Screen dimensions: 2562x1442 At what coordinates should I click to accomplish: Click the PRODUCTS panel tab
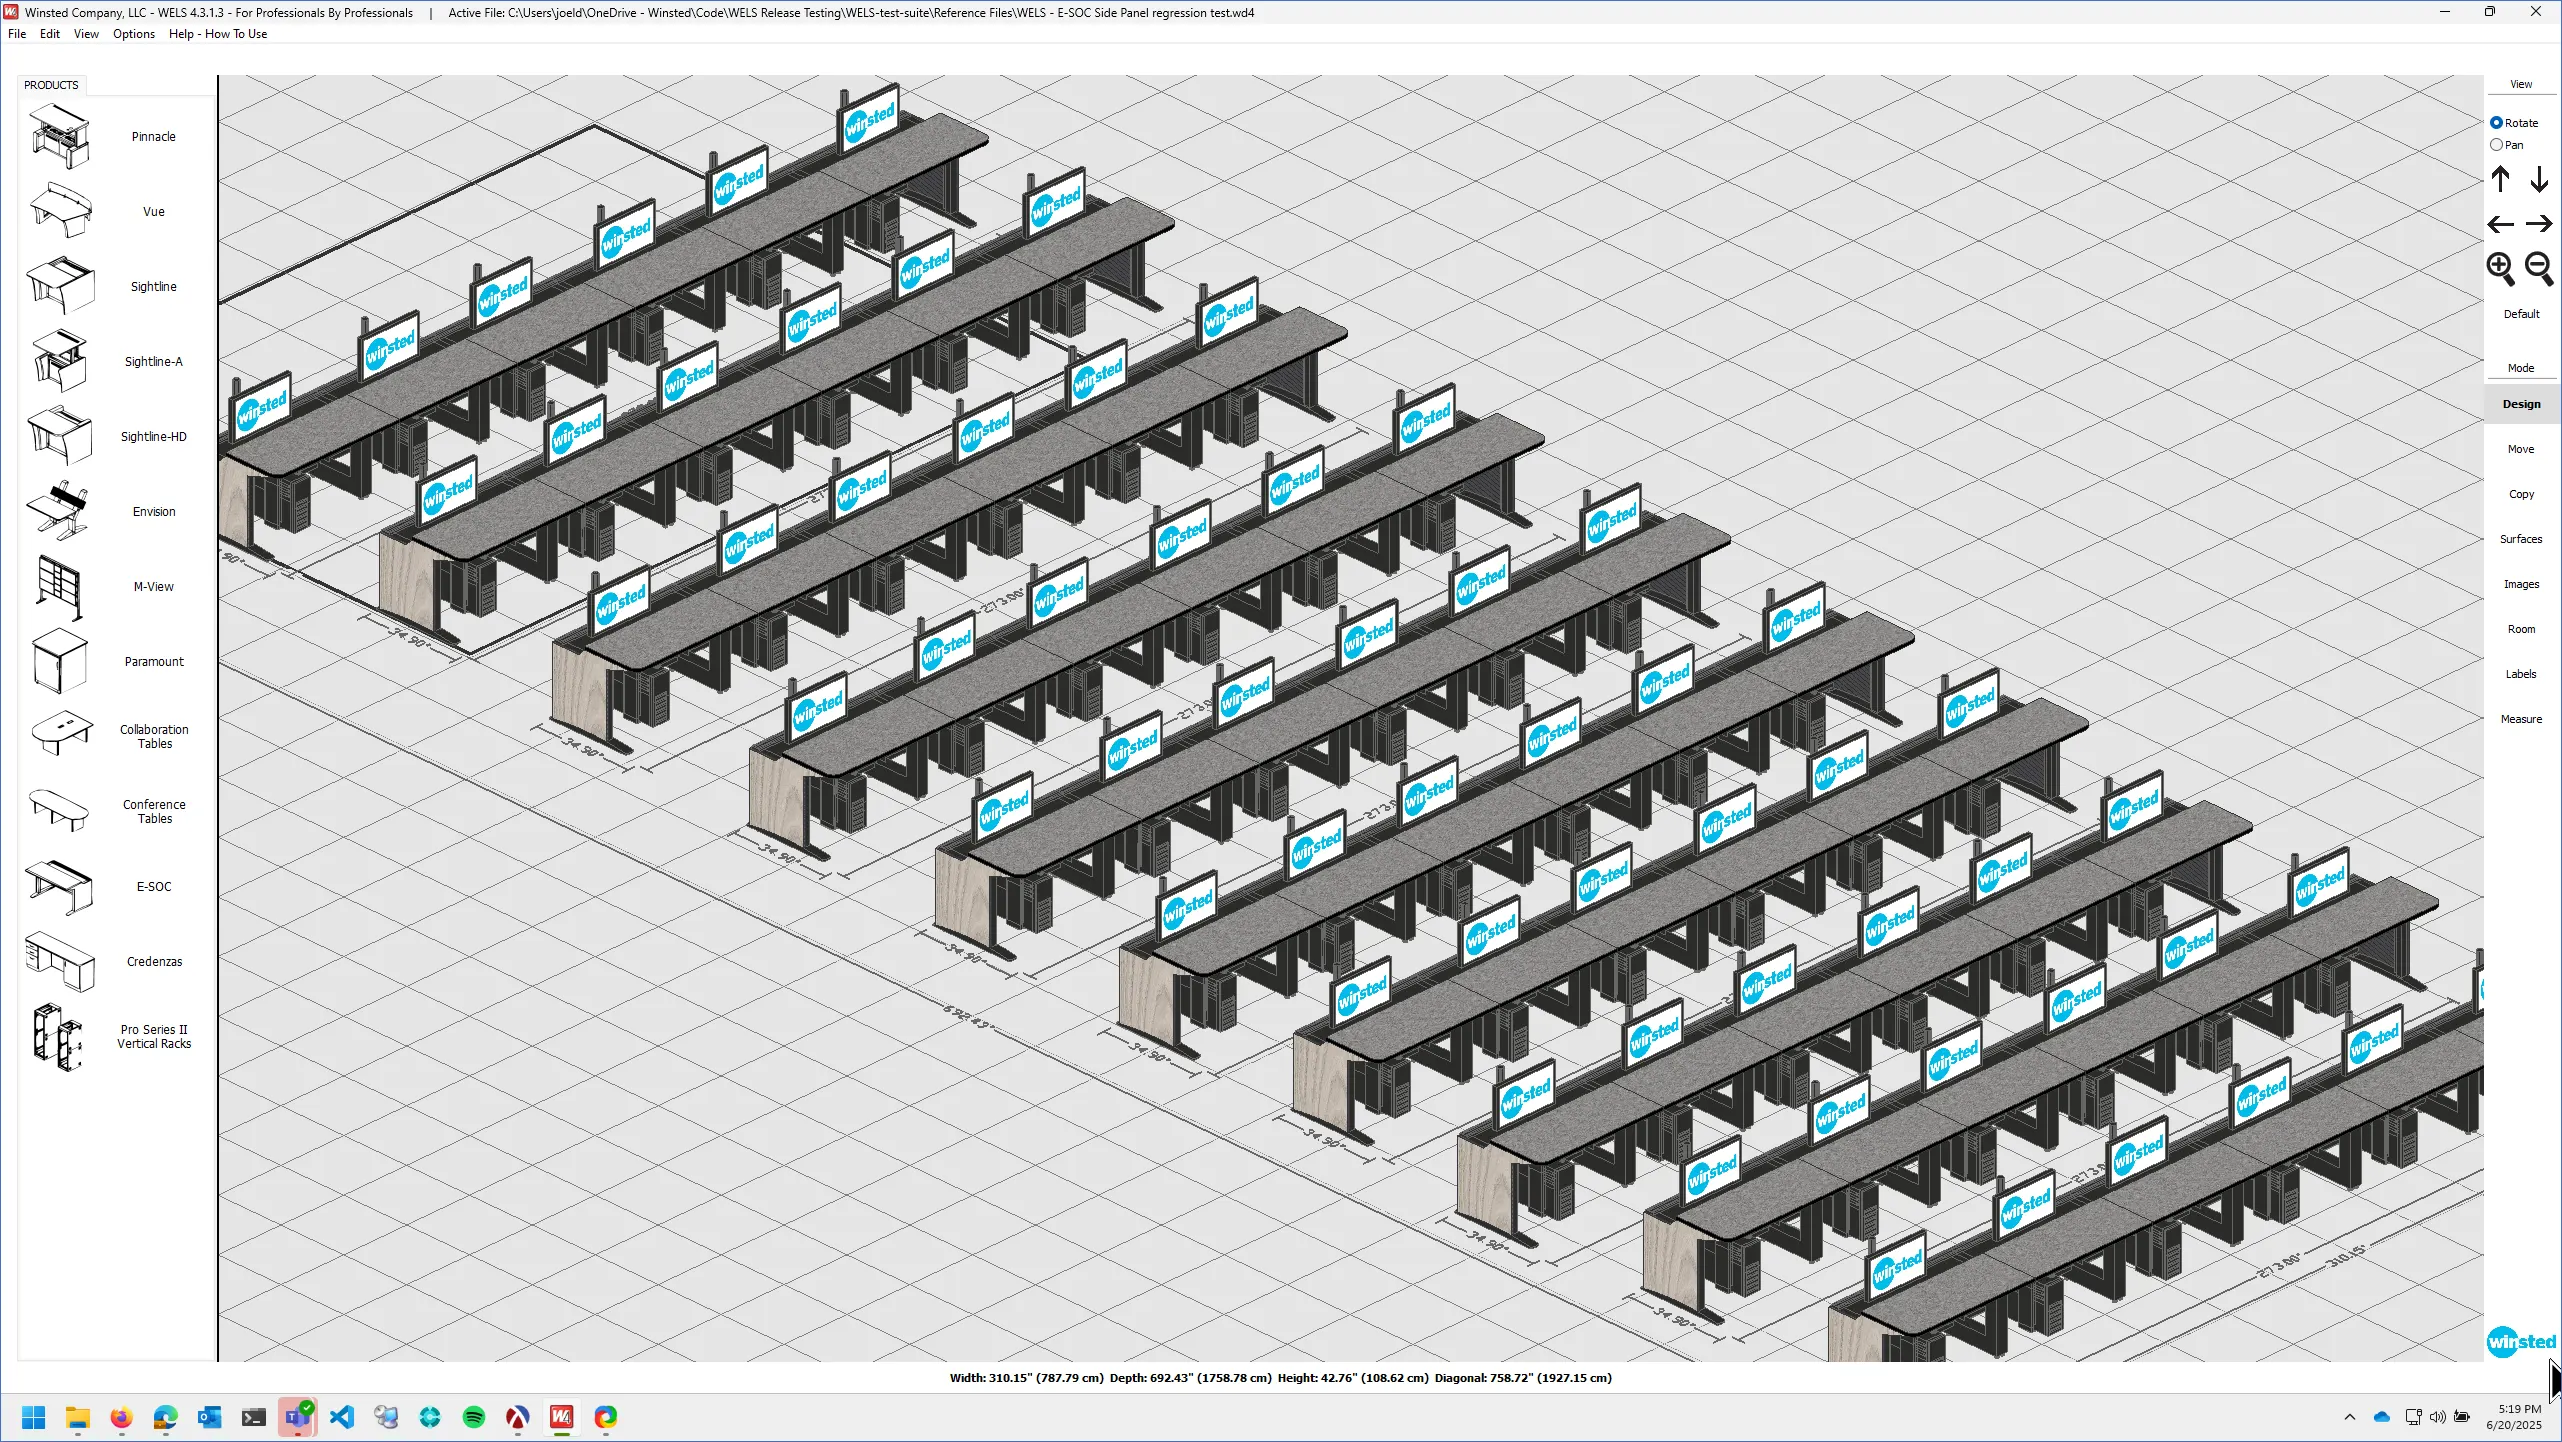pos(51,85)
